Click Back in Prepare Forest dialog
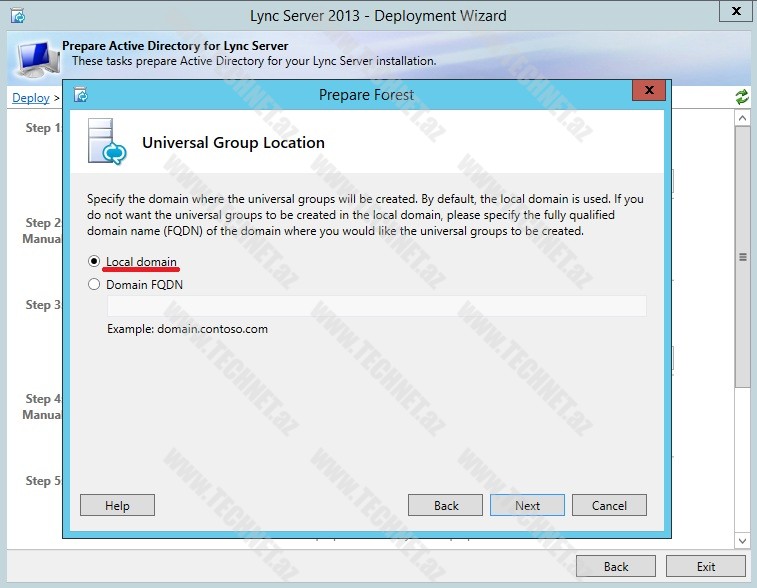The height and width of the screenshot is (588, 757). pos(445,505)
